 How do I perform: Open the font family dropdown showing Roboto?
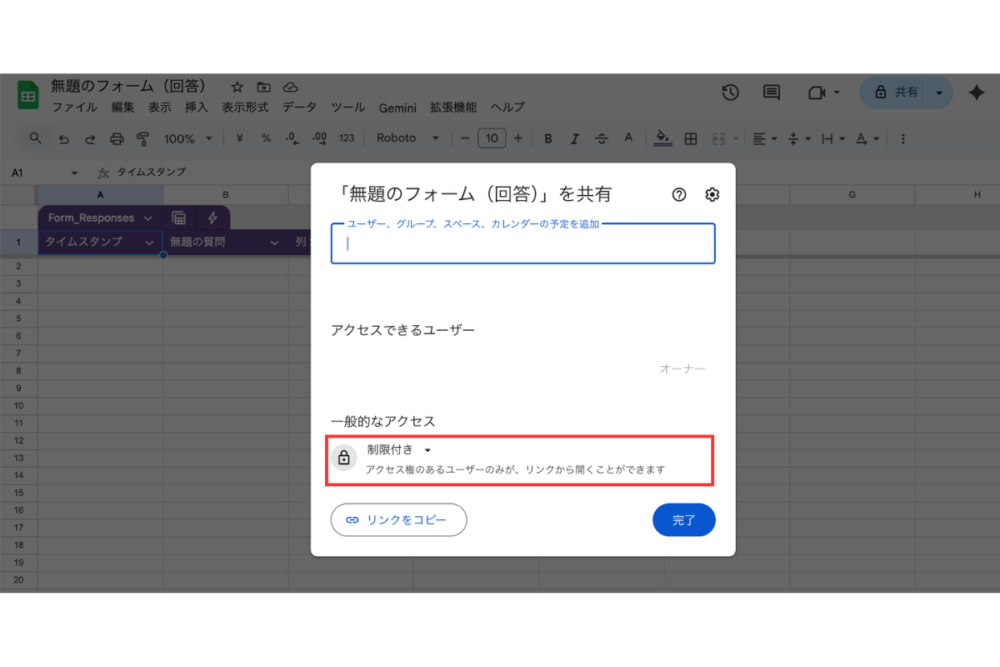[405, 138]
